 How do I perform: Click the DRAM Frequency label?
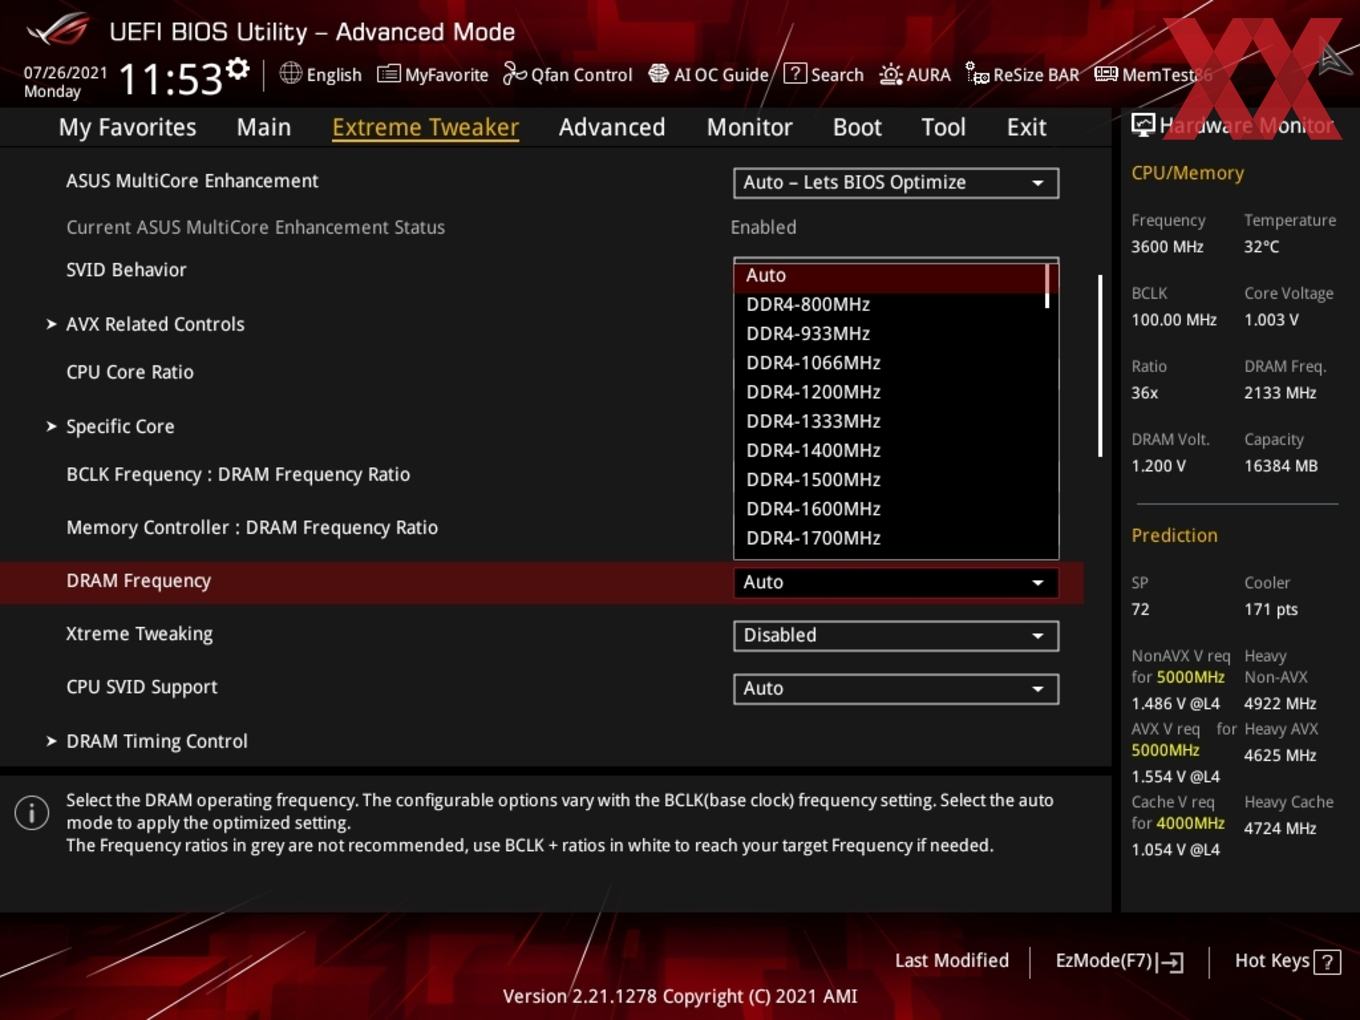[x=139, y=581]
